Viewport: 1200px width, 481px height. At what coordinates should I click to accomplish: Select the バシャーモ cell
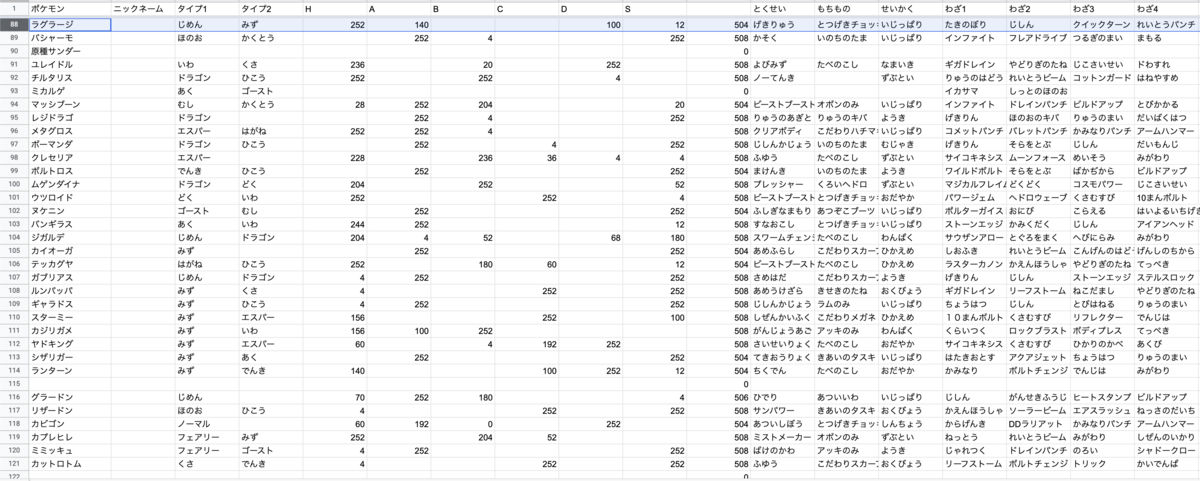pyautogui.click(x=69, y=37)
